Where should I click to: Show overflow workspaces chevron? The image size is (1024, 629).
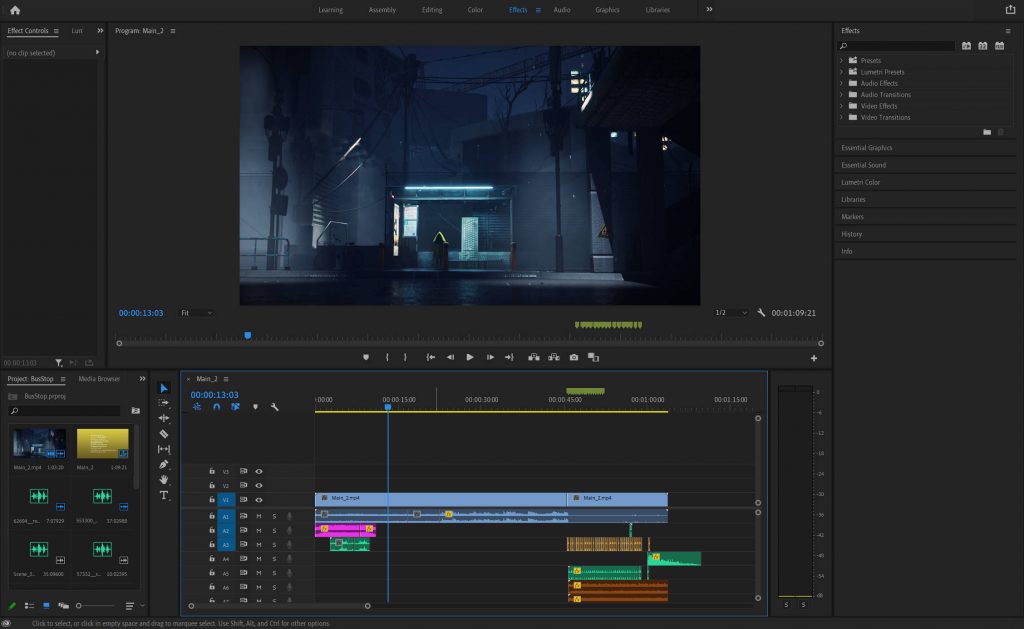709,9
